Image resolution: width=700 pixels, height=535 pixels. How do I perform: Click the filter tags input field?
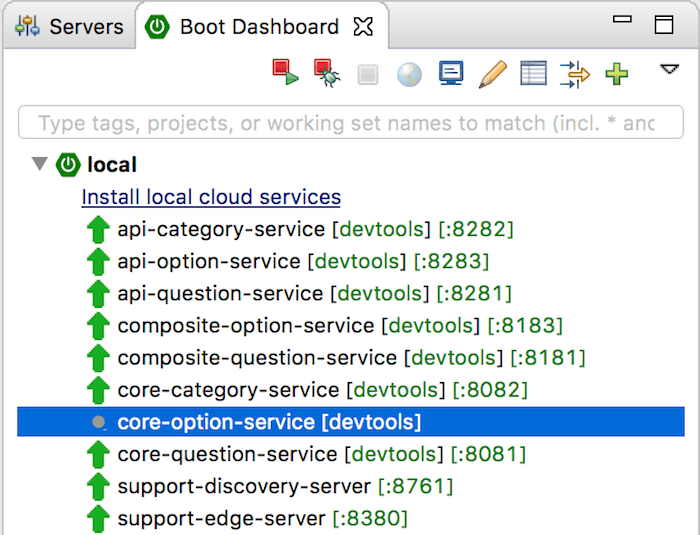[x=350, y=122]
